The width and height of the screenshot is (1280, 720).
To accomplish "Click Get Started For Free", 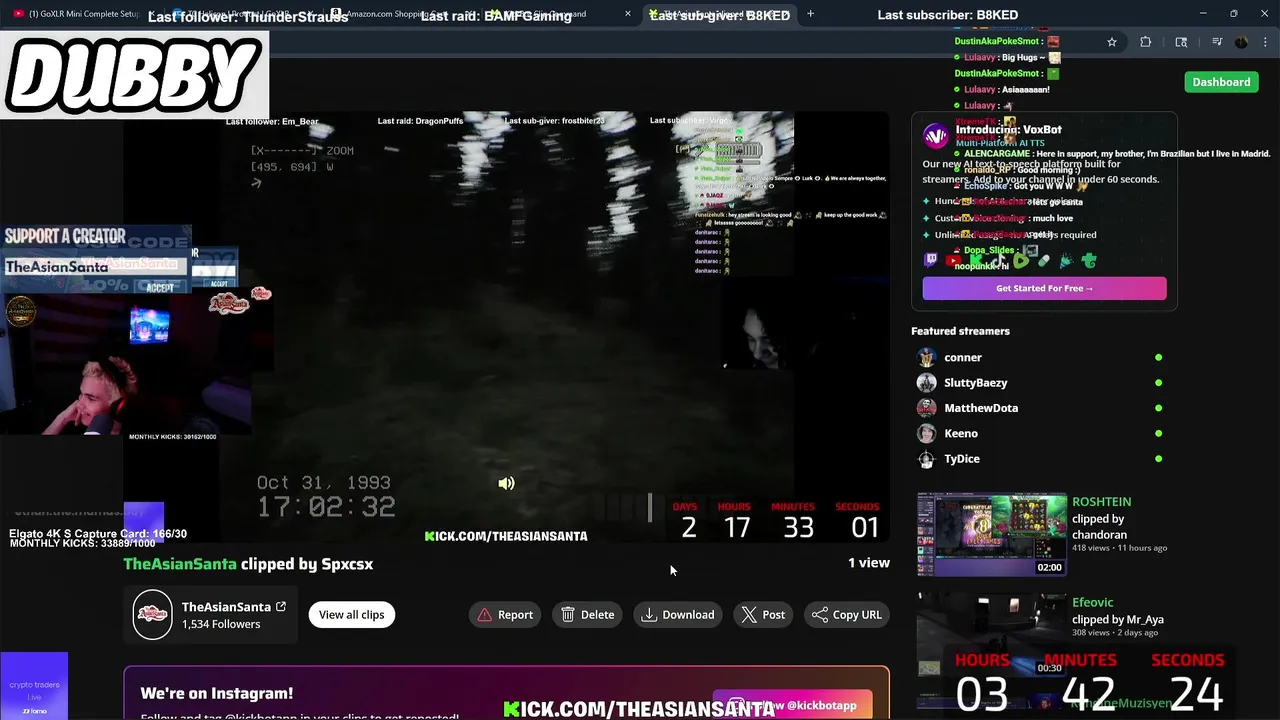I will pyautogui.click(x=1044, y=288).
